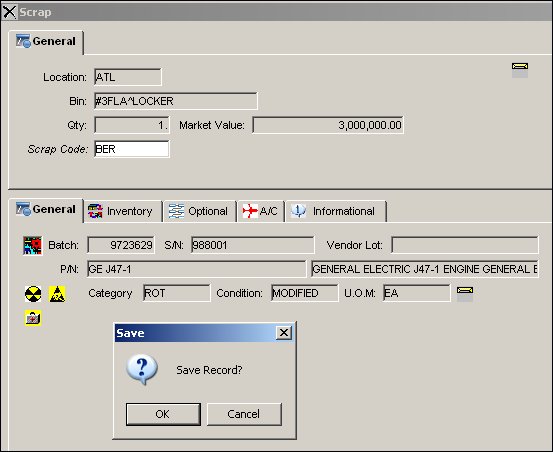553x452 pixels.
Task: Close the Save dialog with its X
Action: 284,332
